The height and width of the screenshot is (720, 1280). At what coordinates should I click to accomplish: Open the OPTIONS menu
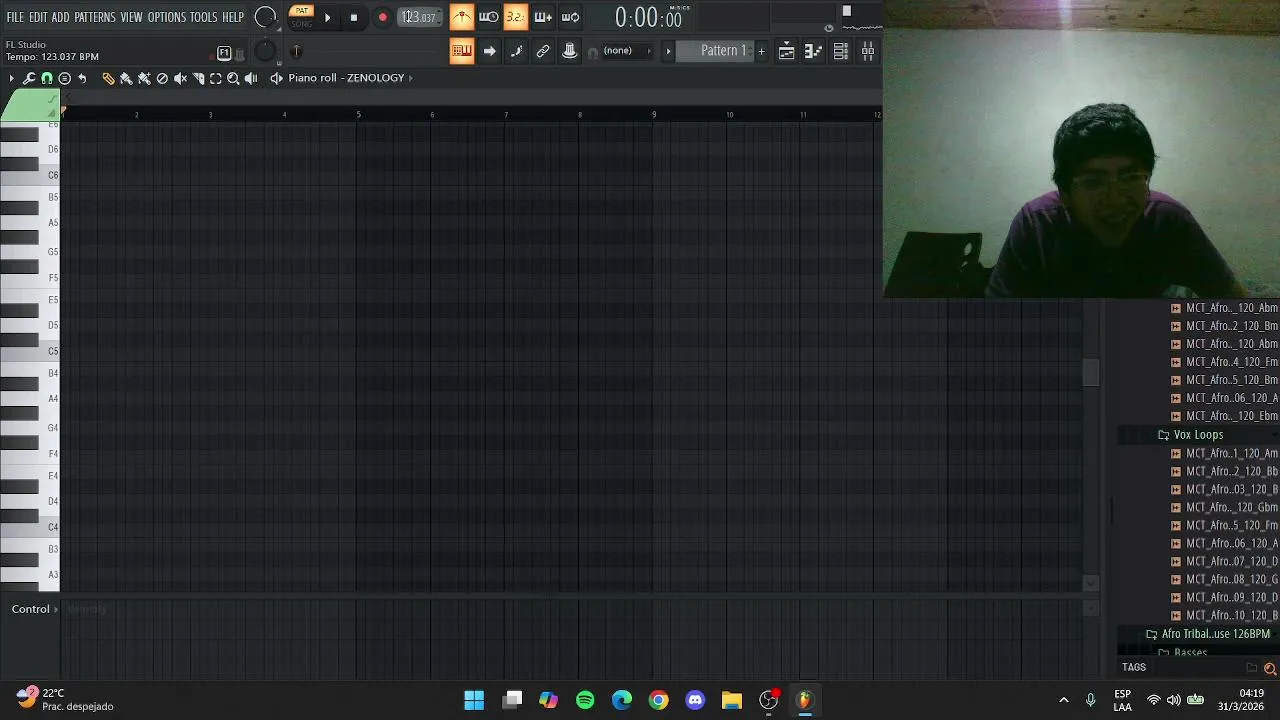coord(167,17)
